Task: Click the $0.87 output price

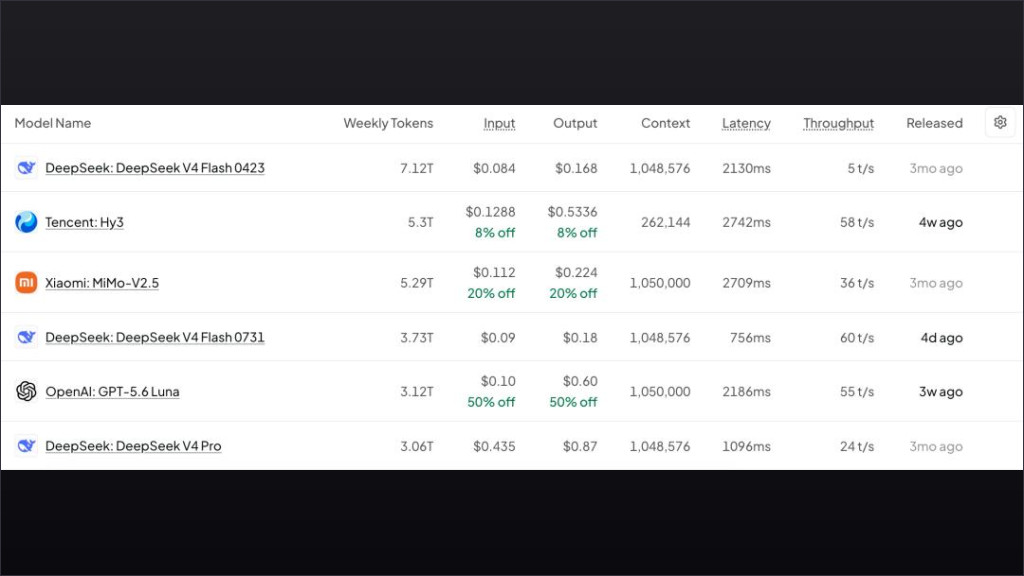Action: click(580, 446)
